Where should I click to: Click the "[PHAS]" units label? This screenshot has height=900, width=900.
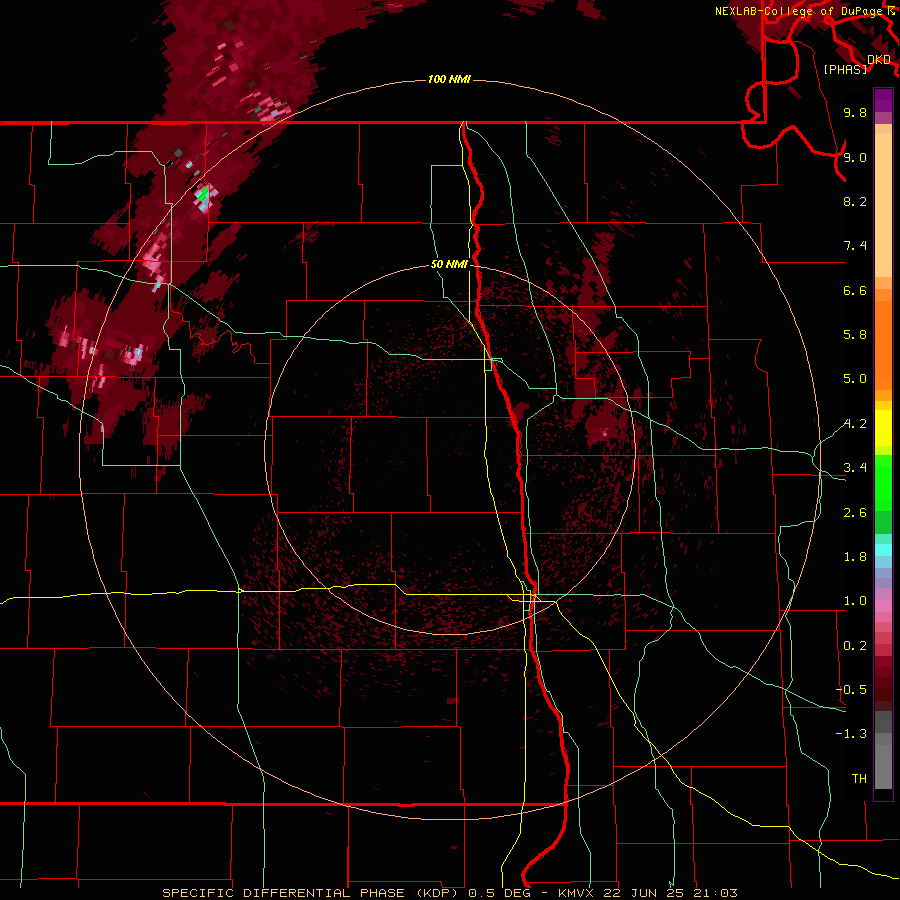845,70
